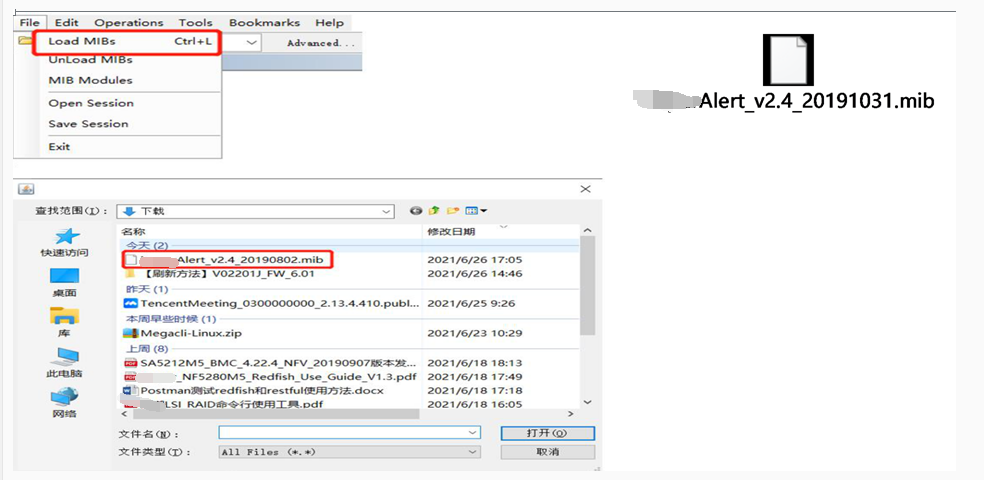Open the Operations menu

[128, 22]
